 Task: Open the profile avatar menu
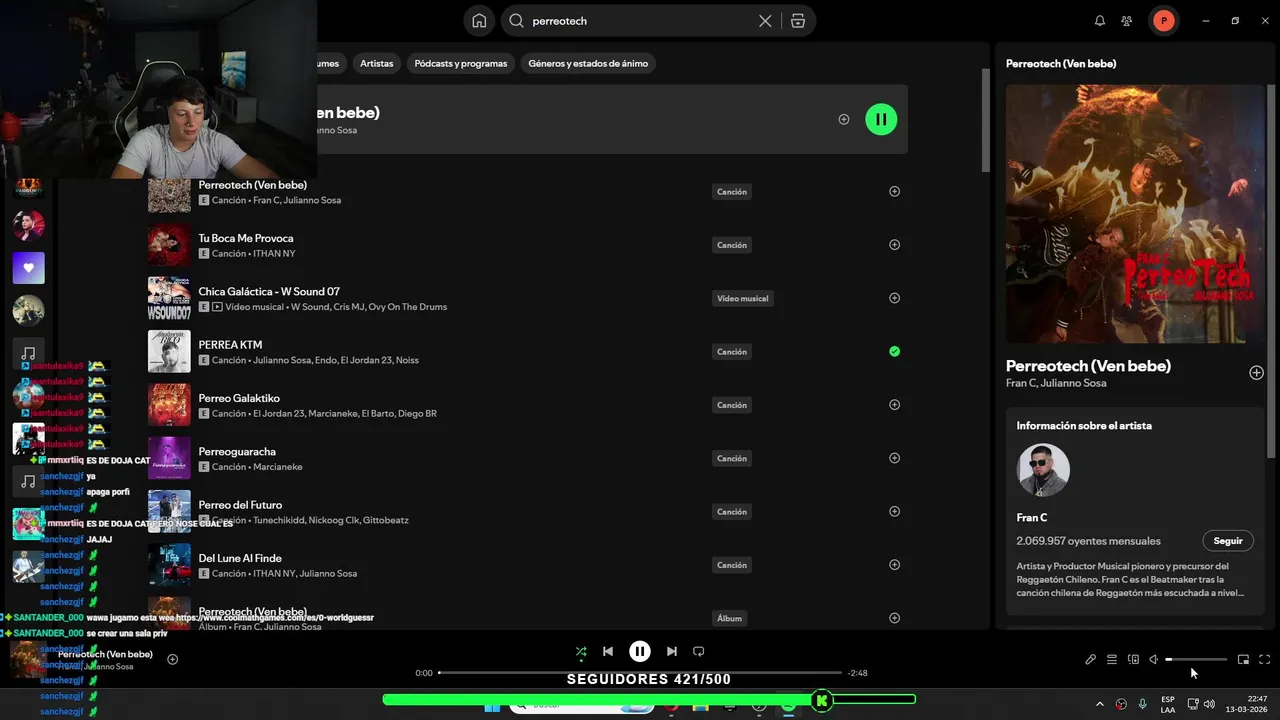(x=1164, y=21)
